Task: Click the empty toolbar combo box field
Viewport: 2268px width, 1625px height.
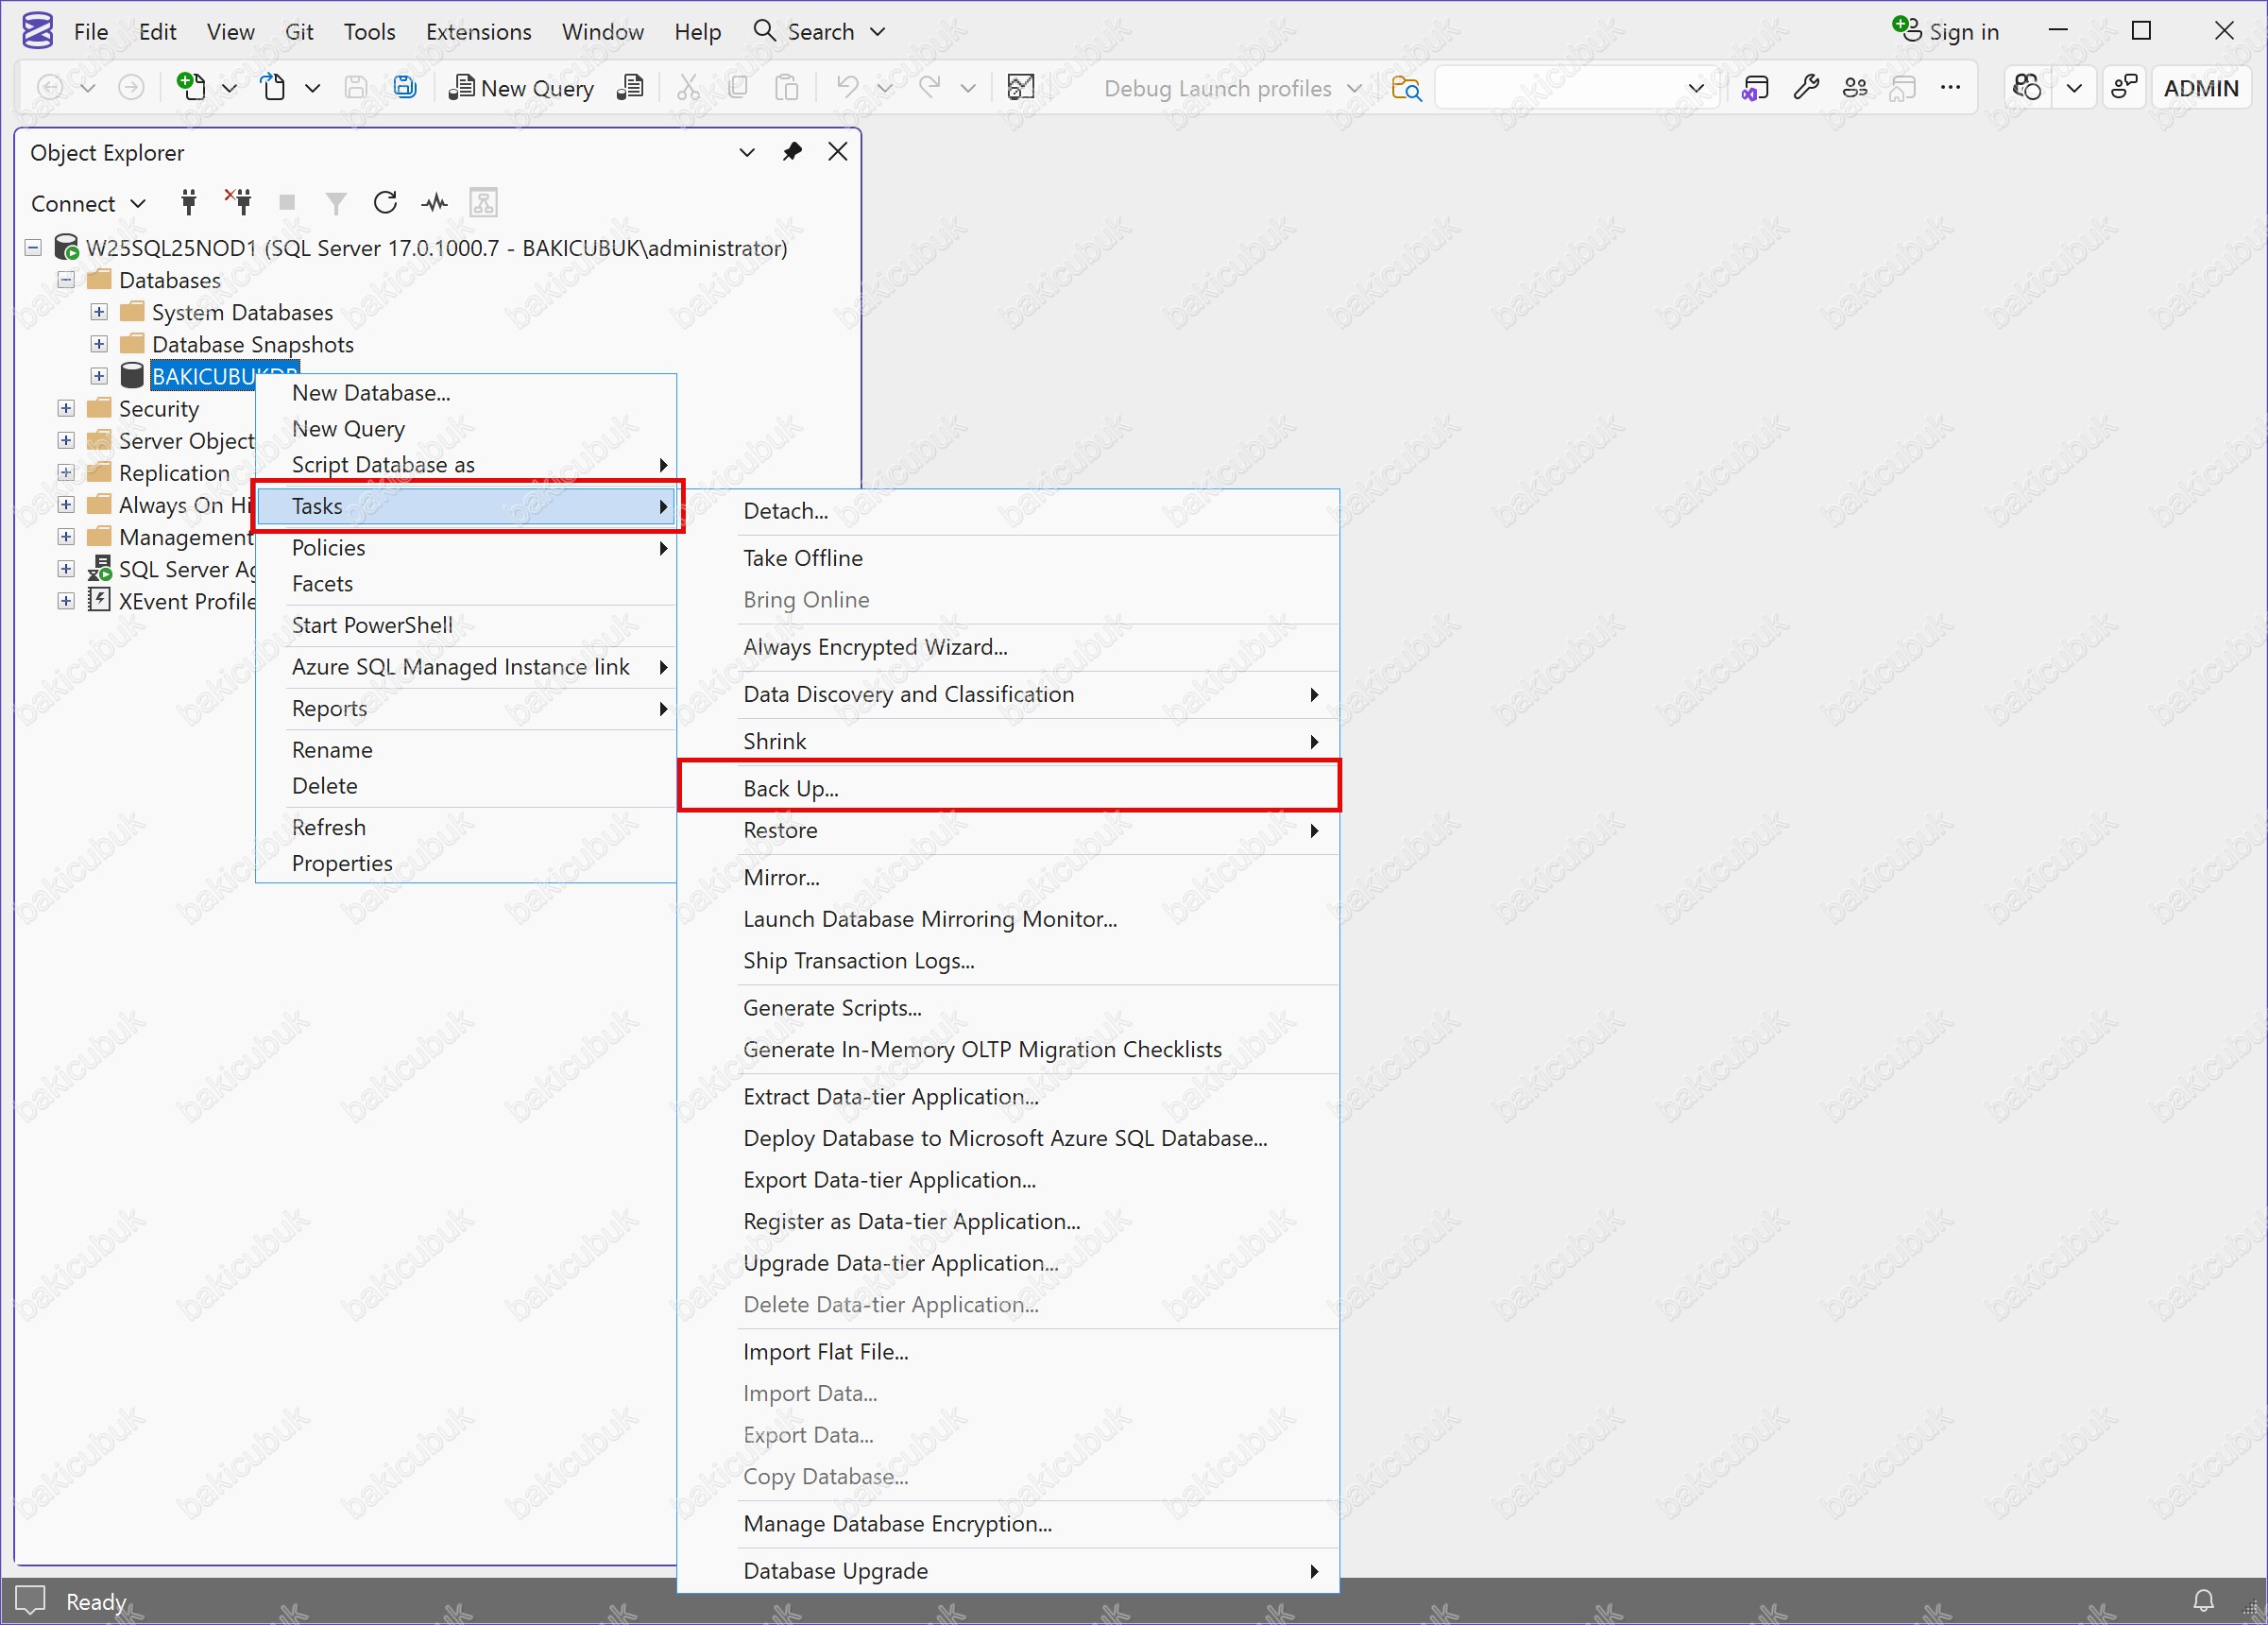Action: pyautogui.click(x=1560, y=88)
